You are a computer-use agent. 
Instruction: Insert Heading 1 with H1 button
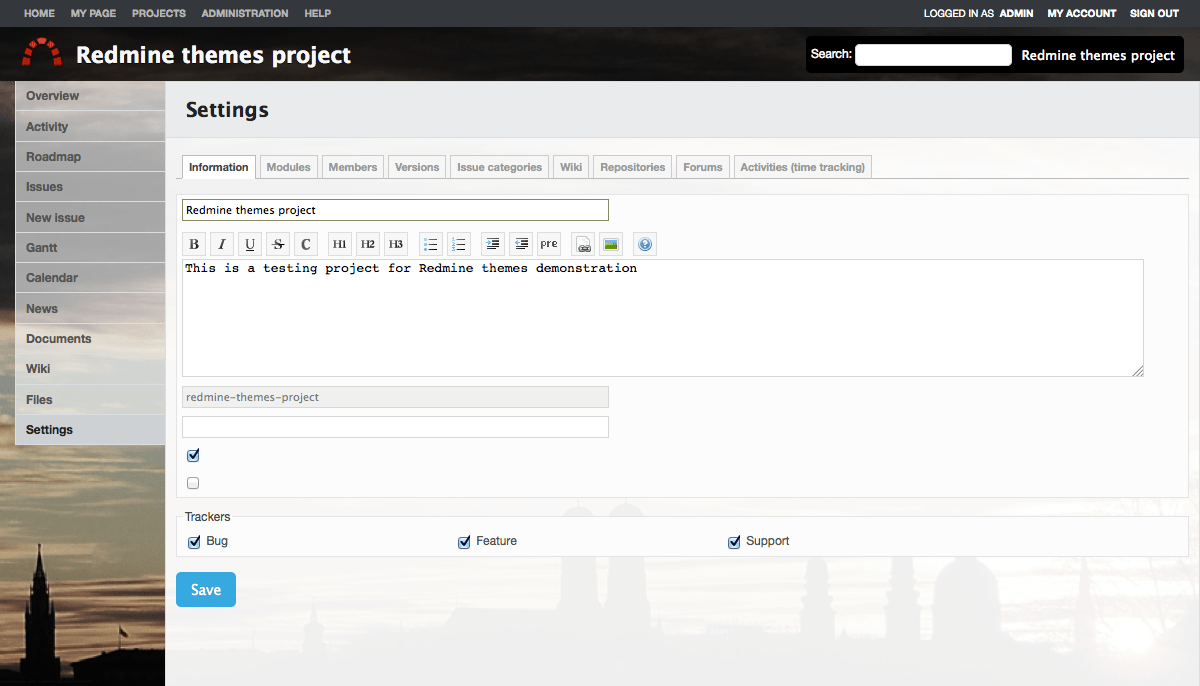(340, 244)
